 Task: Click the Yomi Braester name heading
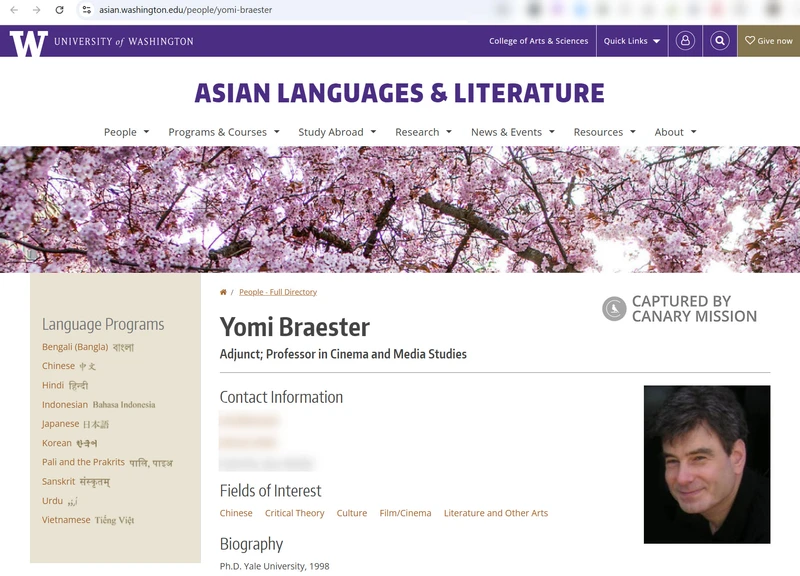(x=294, y=327)
